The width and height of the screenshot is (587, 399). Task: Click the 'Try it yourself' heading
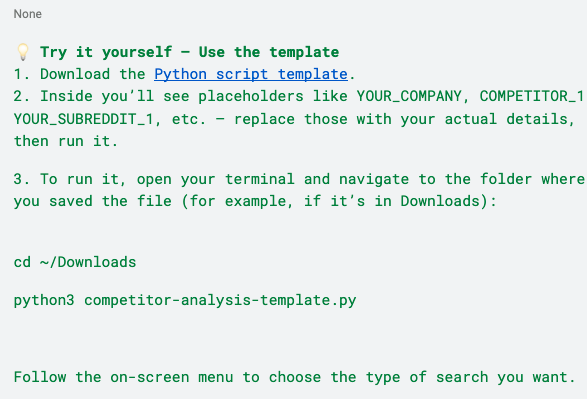tap(106, 52)
